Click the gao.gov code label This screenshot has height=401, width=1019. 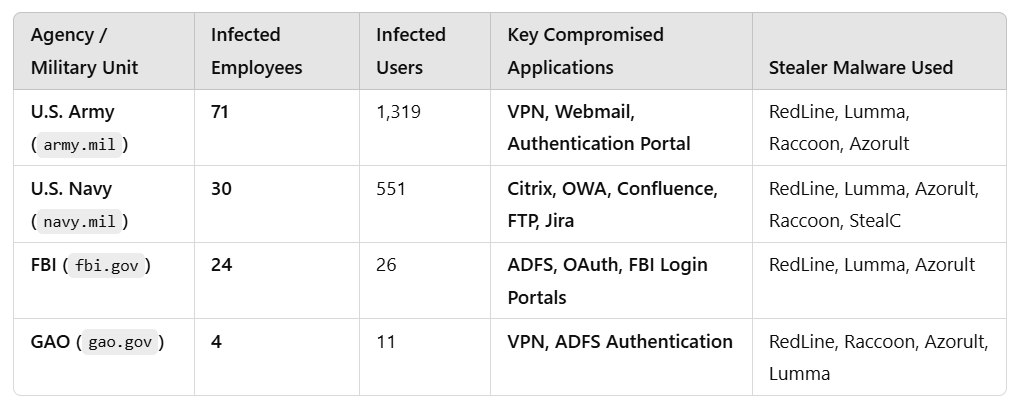[120, 343]
